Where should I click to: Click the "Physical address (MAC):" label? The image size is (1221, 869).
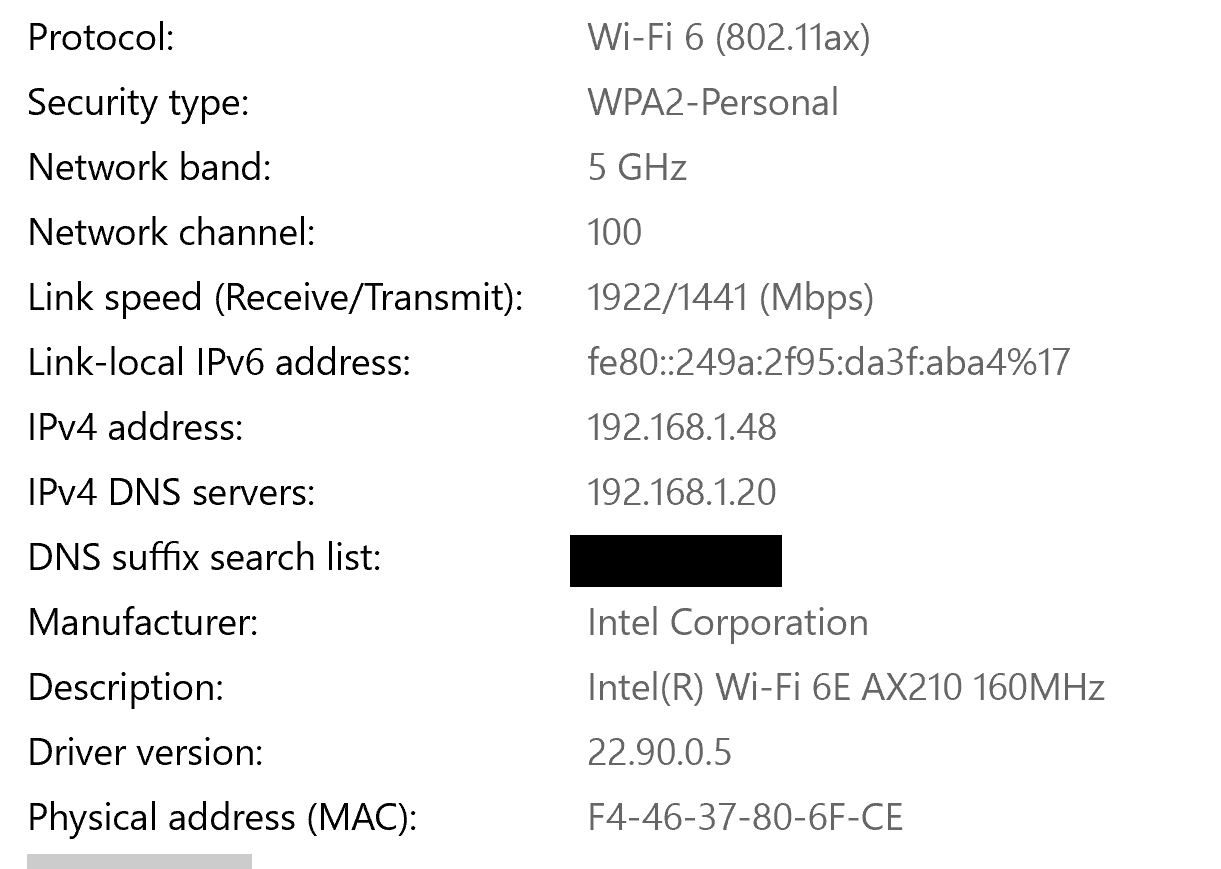click(x=221, y=817)
